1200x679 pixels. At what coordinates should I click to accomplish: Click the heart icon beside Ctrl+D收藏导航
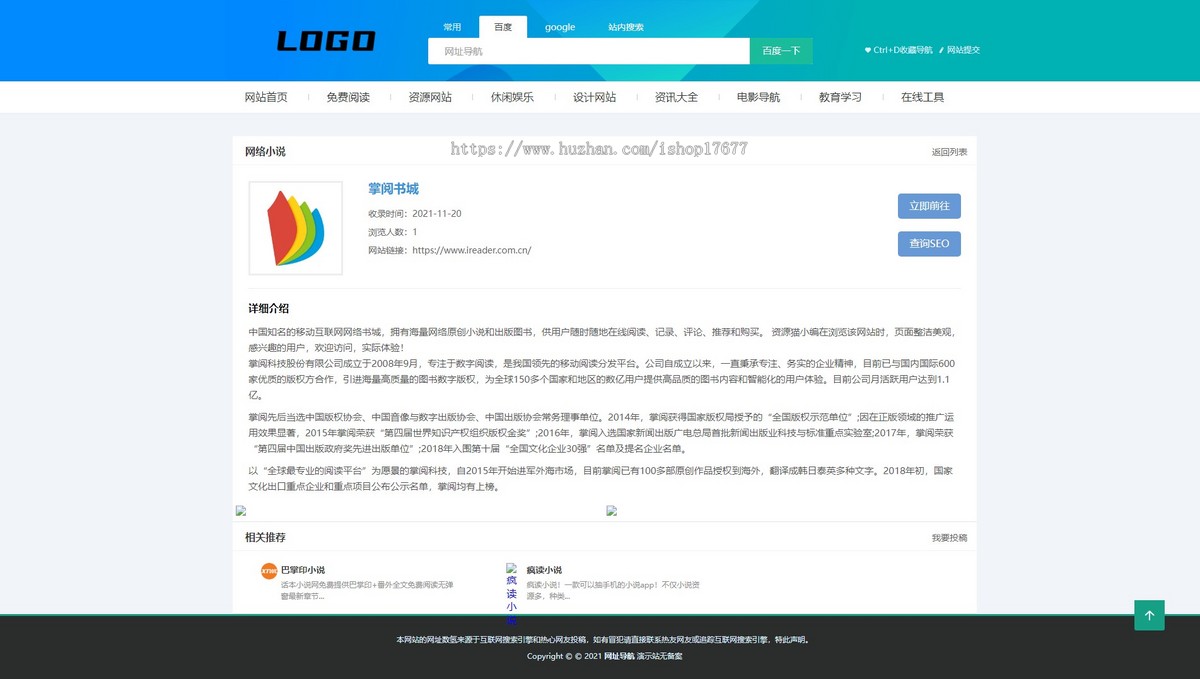[868, 50]
